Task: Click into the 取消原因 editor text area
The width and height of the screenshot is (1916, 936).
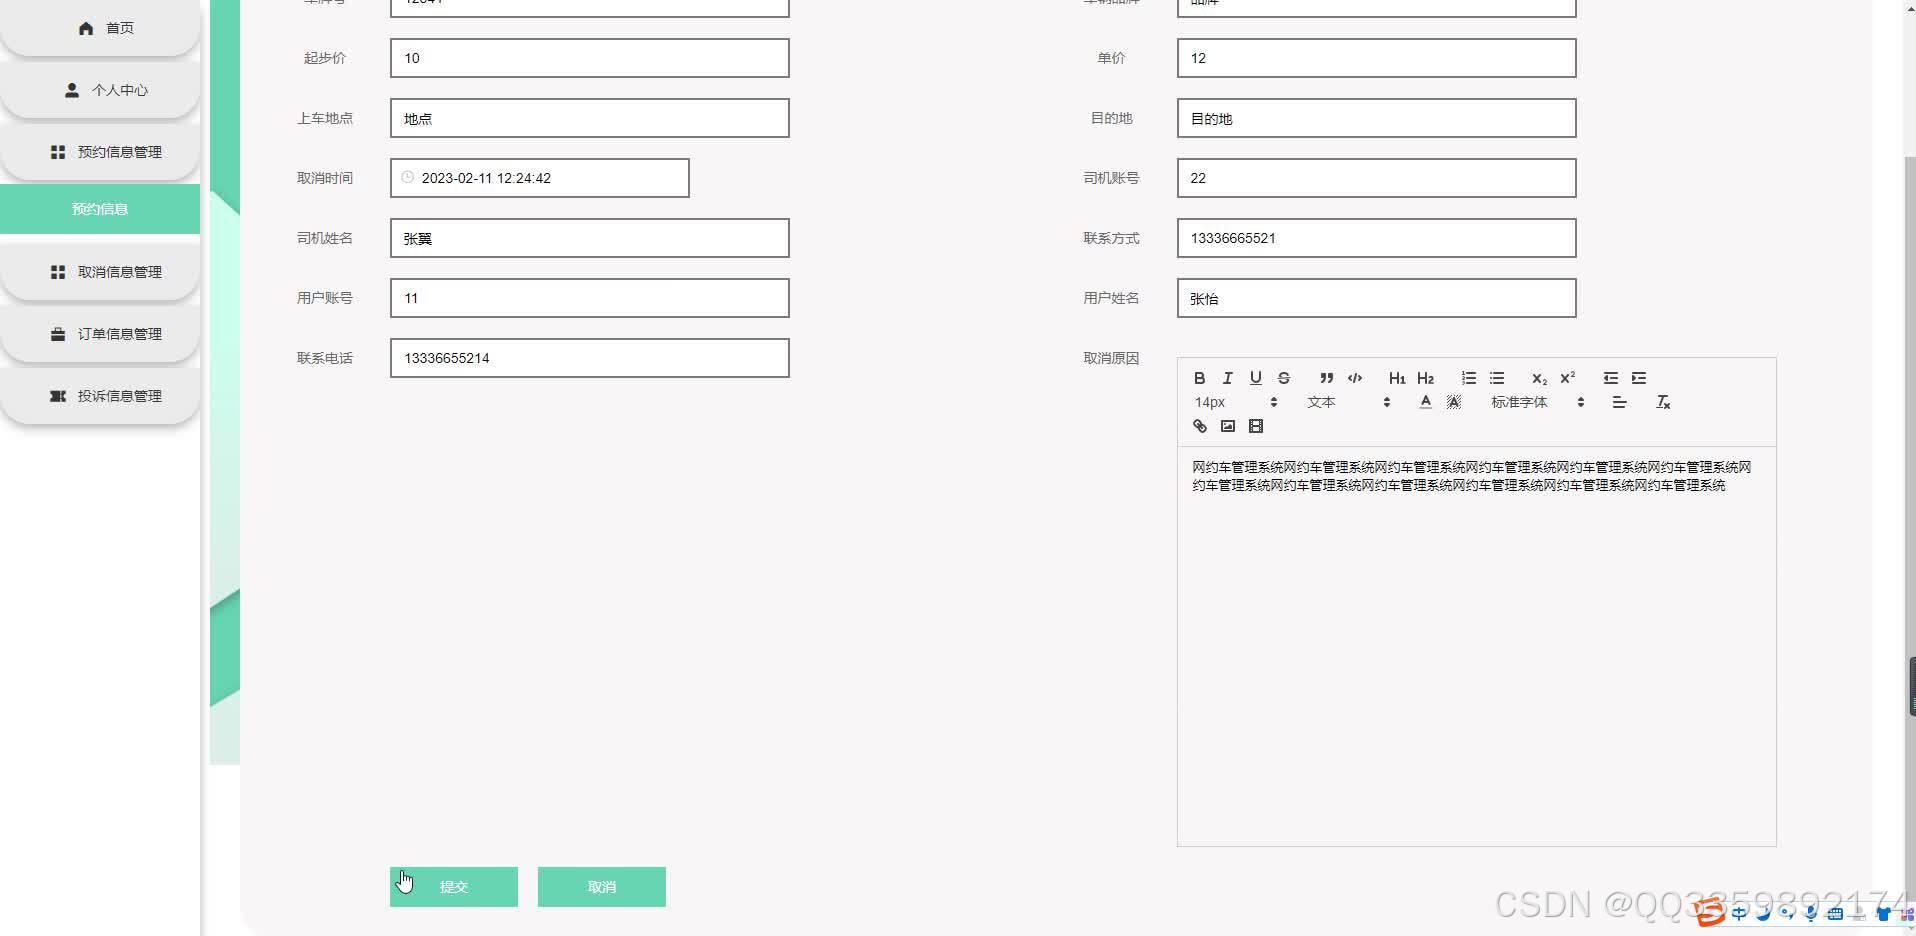Action: tap(1477, 646)
